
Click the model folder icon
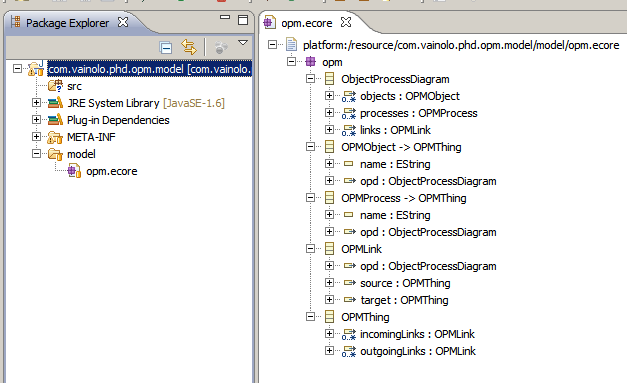[x=55, y=154]
